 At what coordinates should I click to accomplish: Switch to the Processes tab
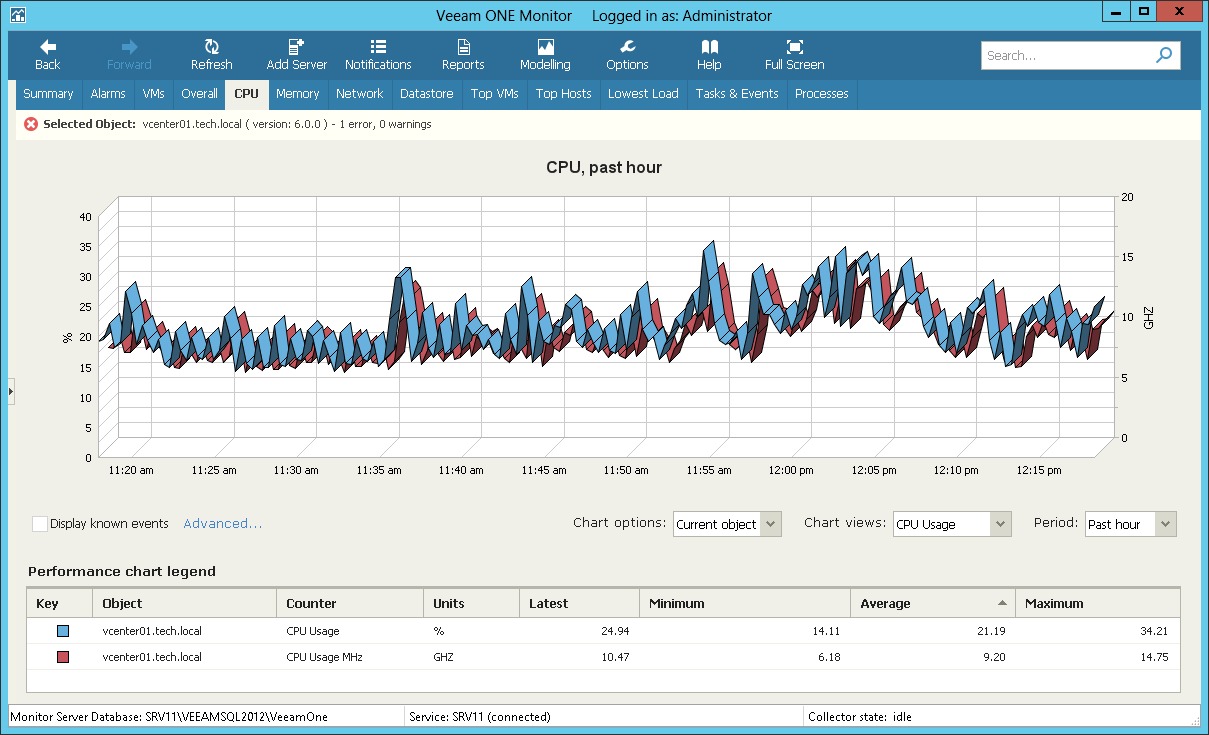point(821,94)
